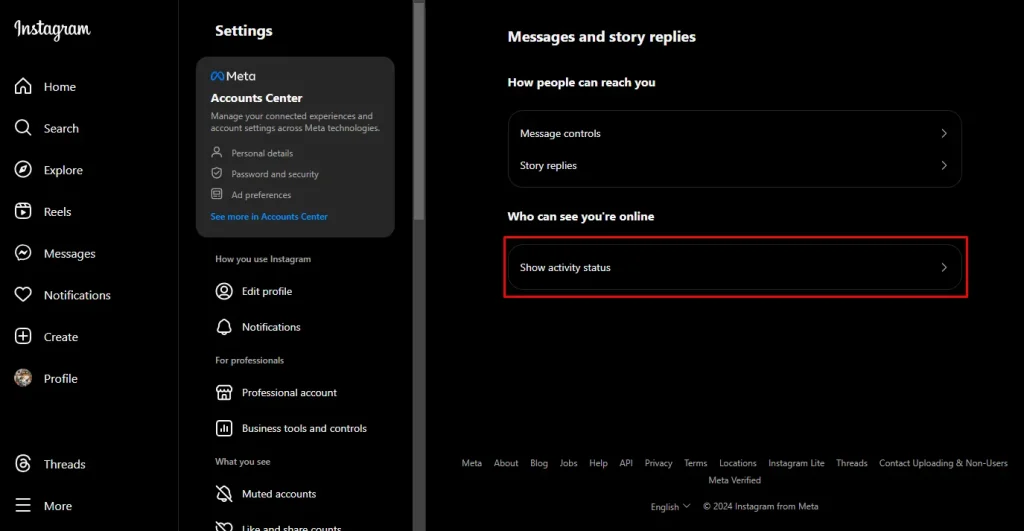Click Ad preferences text
The height and width of the screenshot is (531, 1024).
click(261, 195)
